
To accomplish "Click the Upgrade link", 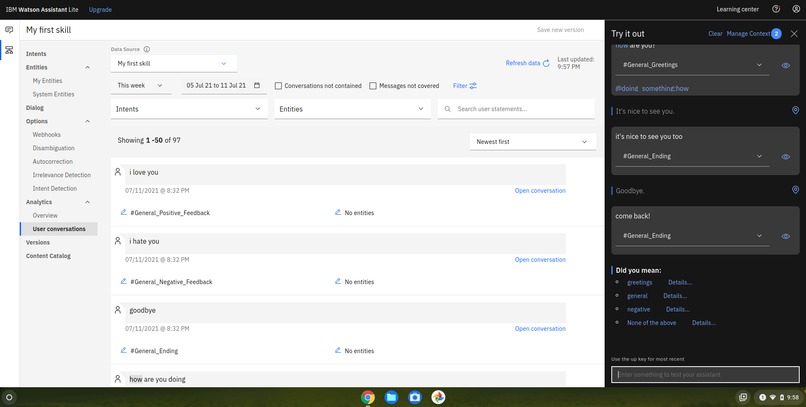I will (100, 9).
